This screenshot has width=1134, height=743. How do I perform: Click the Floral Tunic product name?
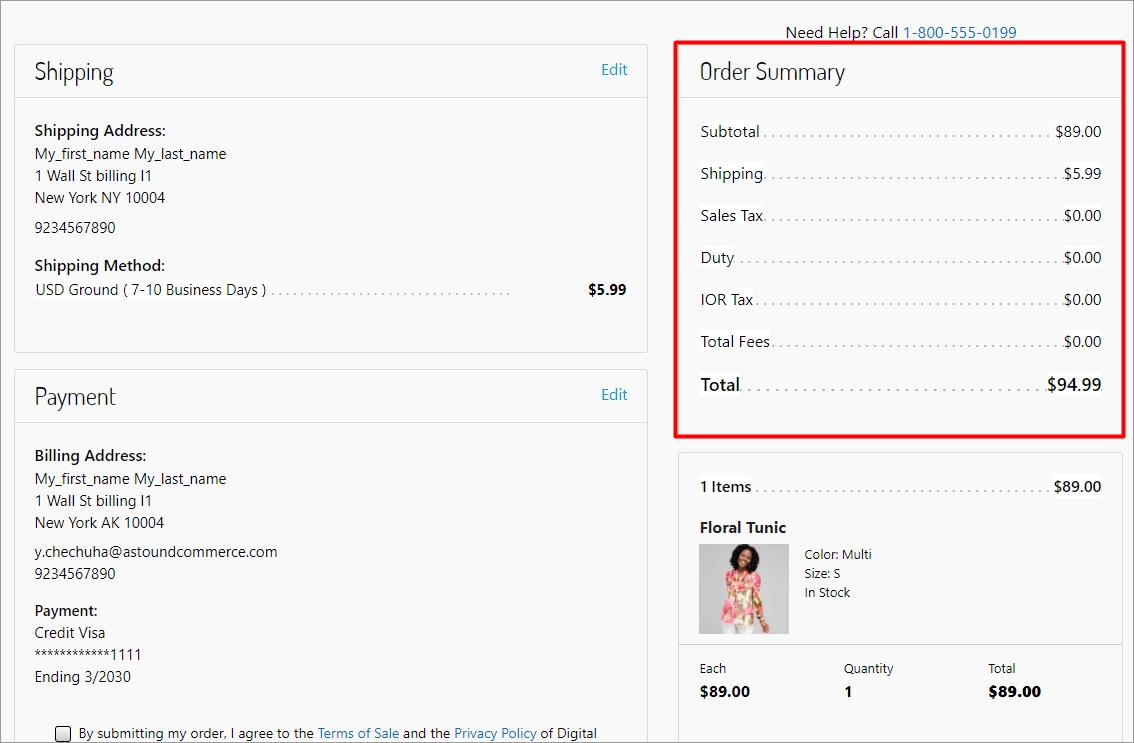[743, 528]
